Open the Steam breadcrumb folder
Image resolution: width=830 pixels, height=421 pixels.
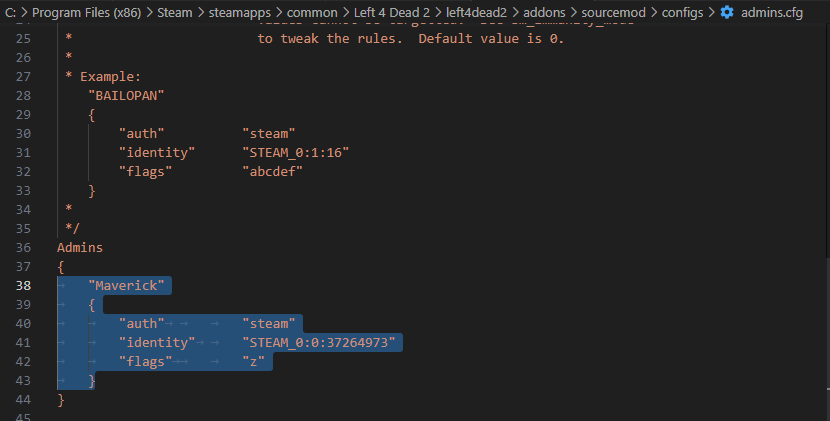click(x=174, y=12)
